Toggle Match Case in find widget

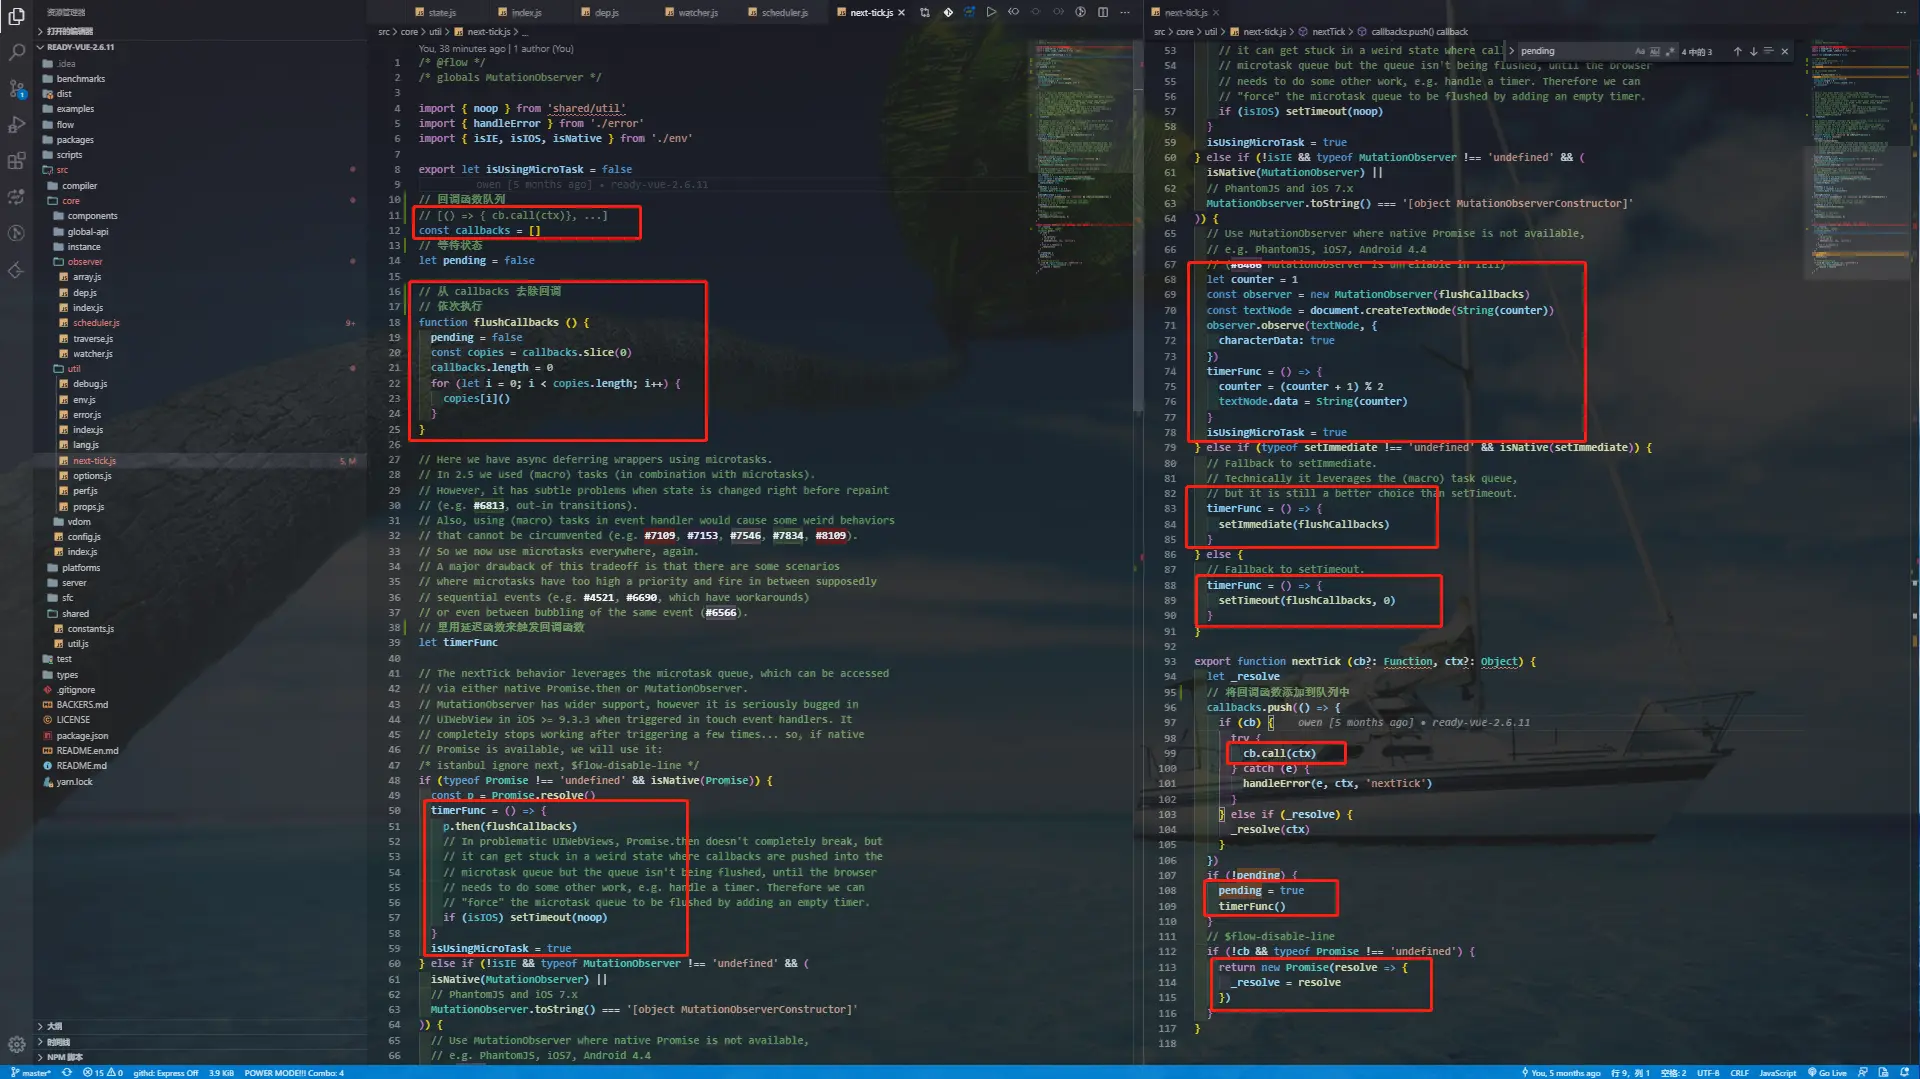click(x=1639, y=51)
